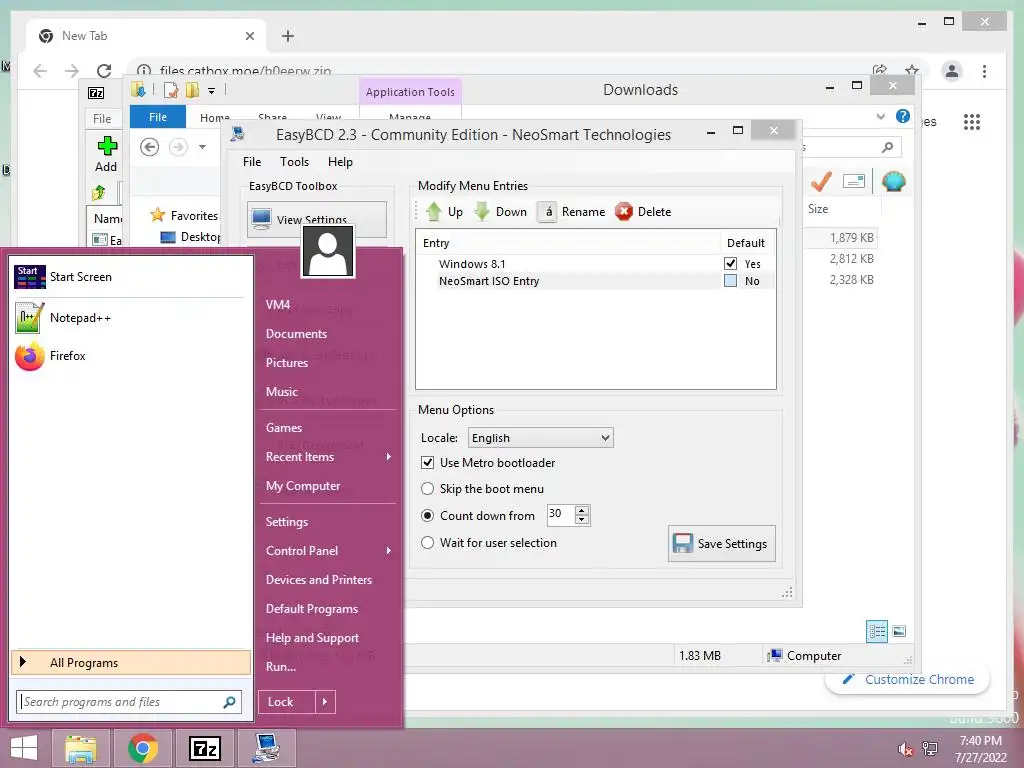Click the Add plus icon in 7-Zip
The image size is (1024, 768).
point(107,146)
